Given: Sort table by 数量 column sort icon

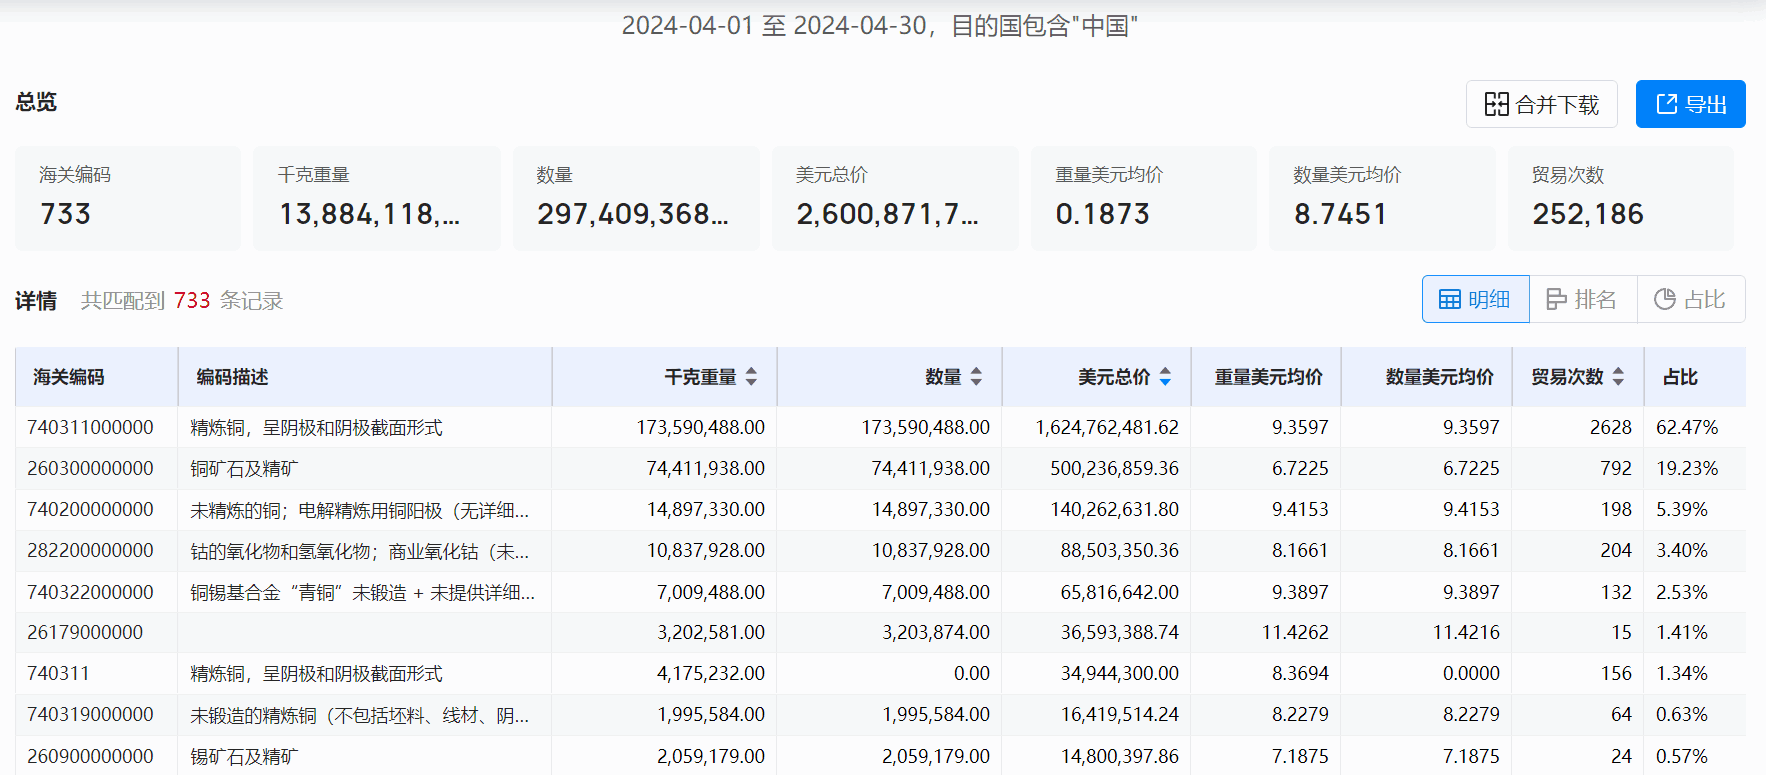Looking at the screenshot, I should coord(976,377).
